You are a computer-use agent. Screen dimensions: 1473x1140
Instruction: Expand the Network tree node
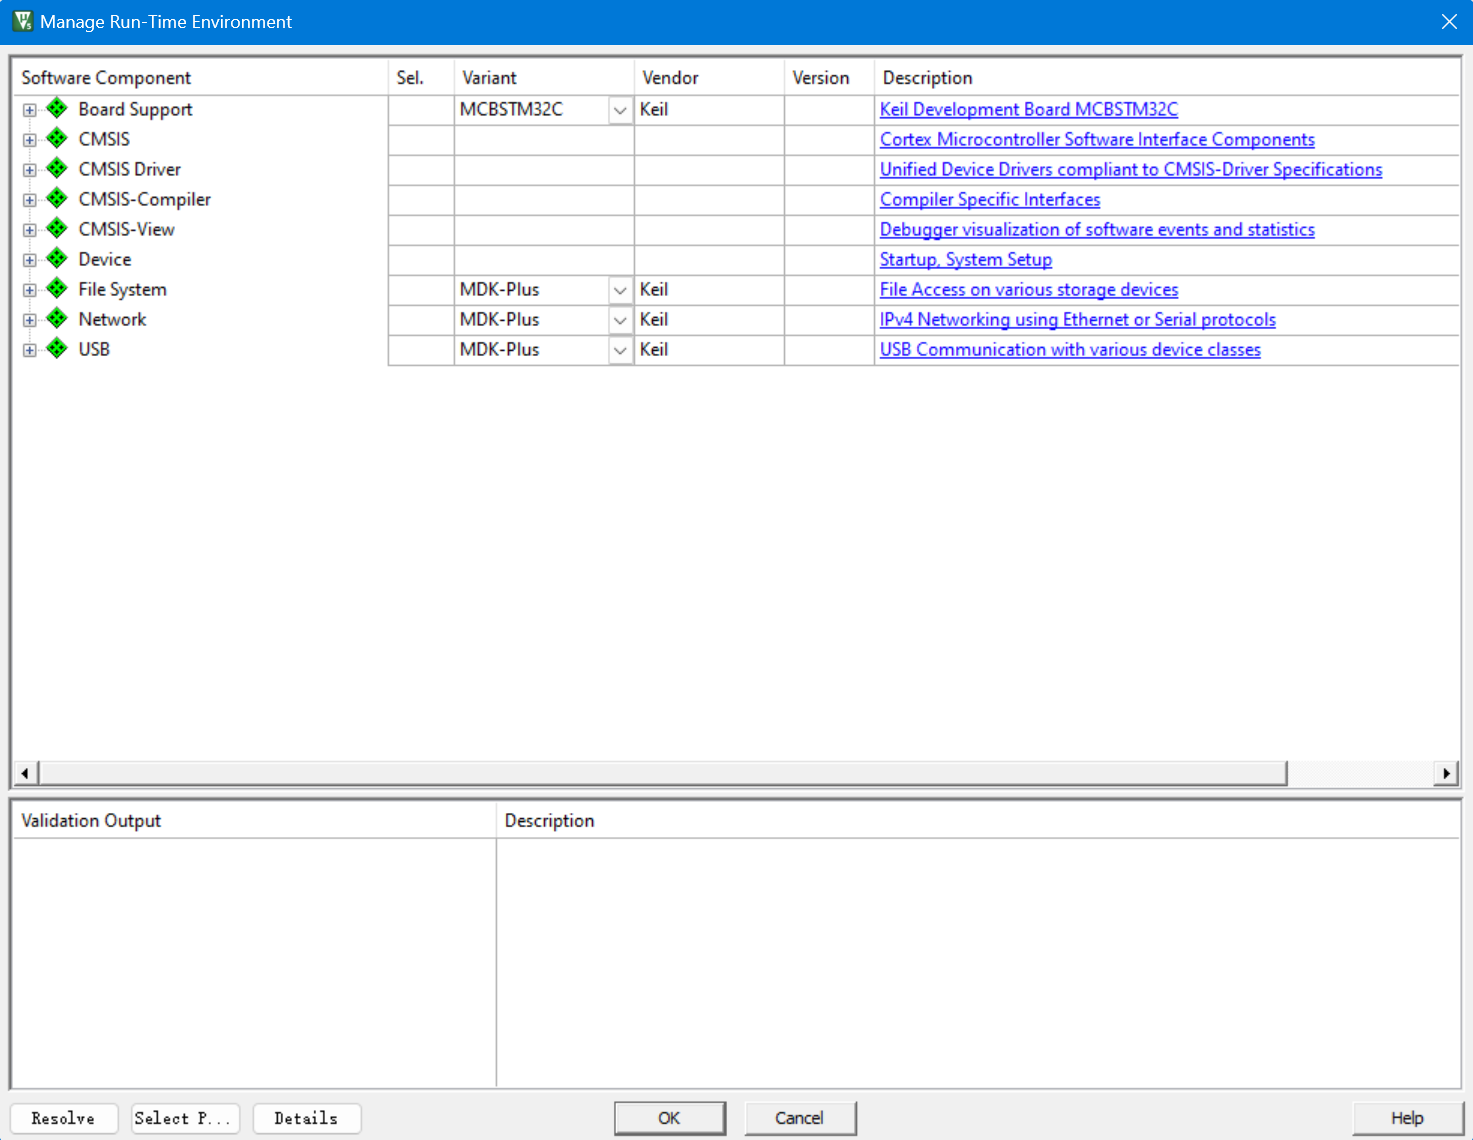pos(30,320)
